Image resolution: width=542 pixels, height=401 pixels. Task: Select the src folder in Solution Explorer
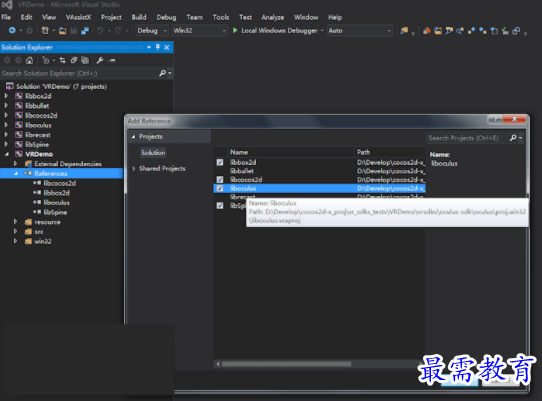coord(39,232)
